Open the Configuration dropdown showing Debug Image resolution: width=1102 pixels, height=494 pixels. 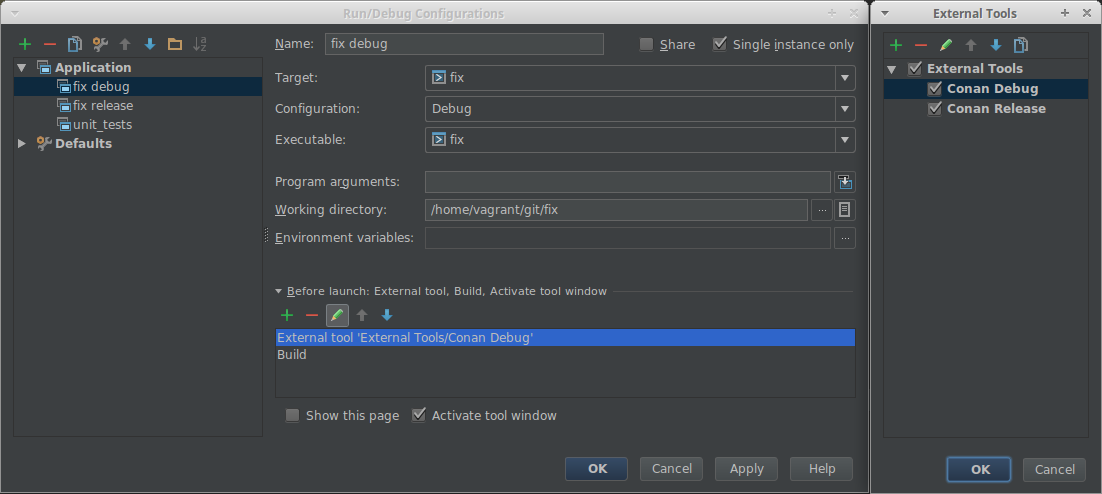pyautogui.click(x=640, y=109)
